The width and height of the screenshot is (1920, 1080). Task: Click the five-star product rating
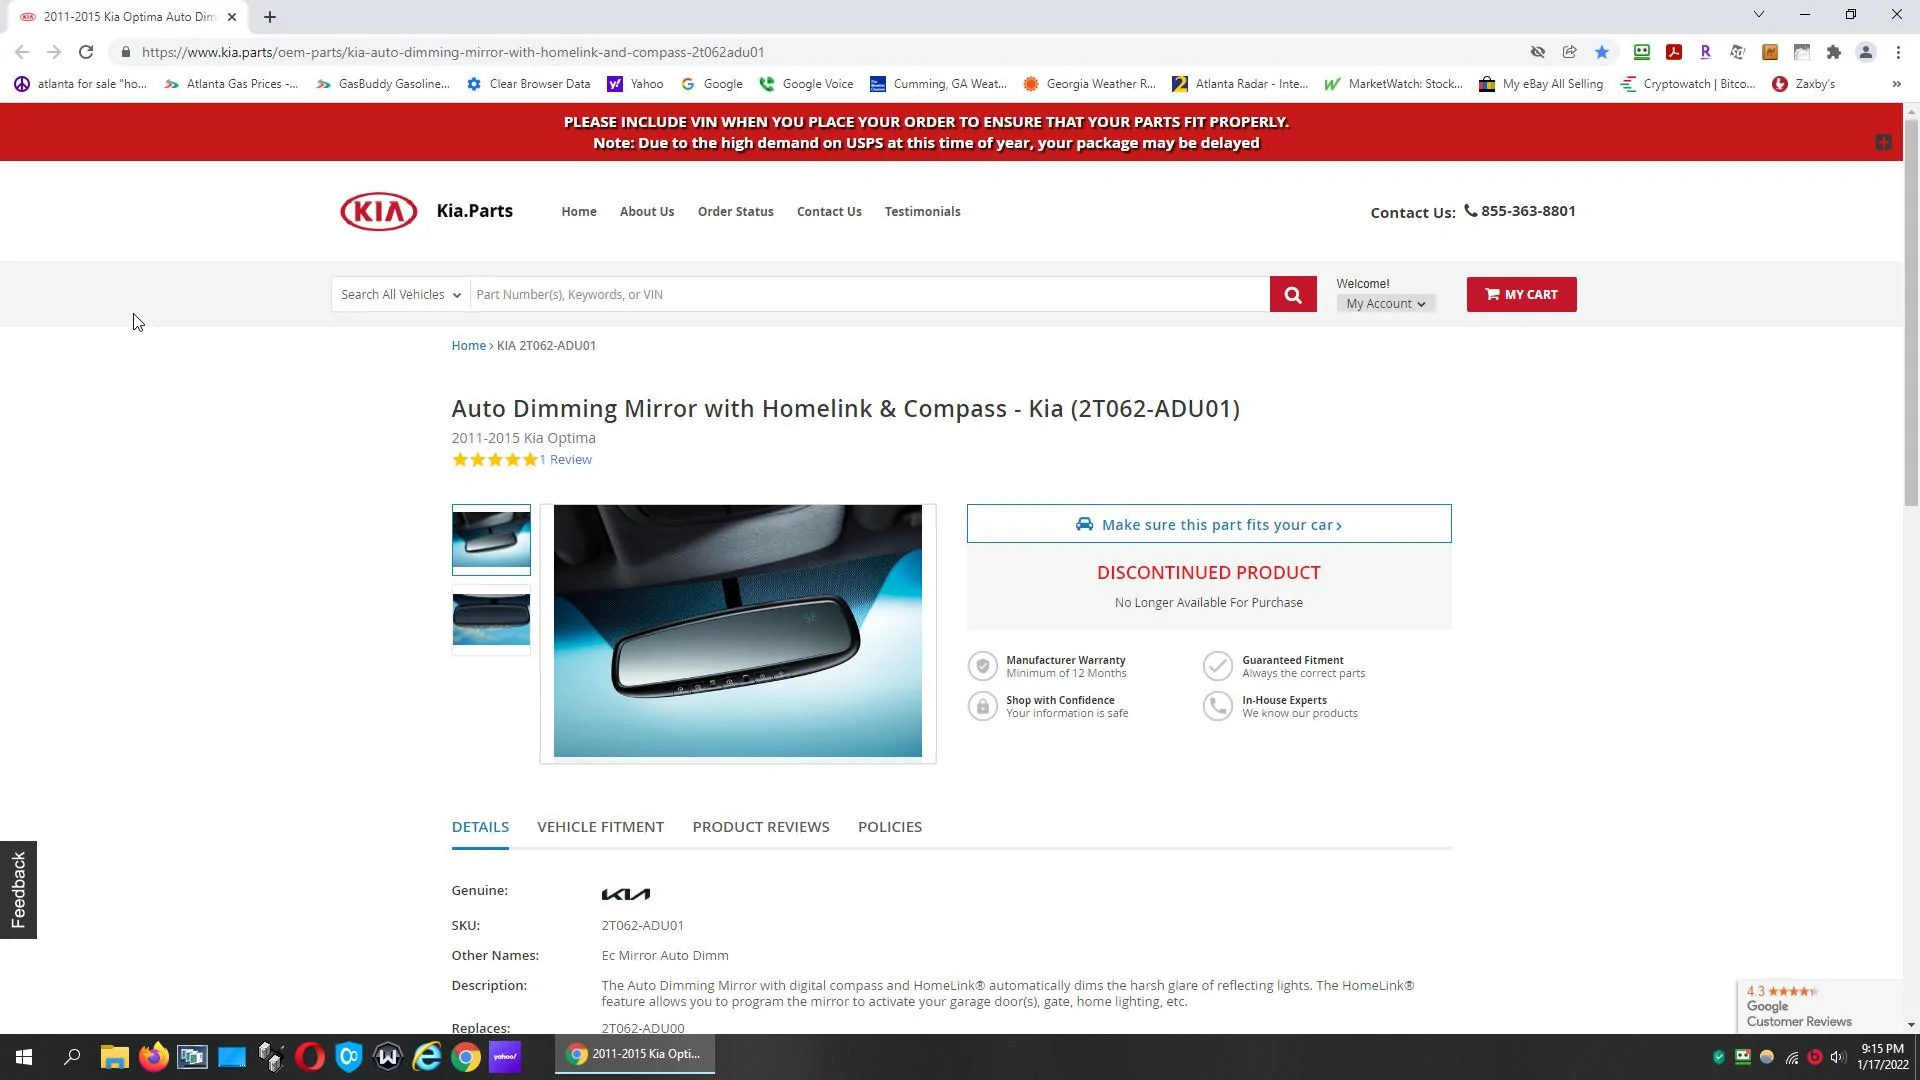pos(495,460)
